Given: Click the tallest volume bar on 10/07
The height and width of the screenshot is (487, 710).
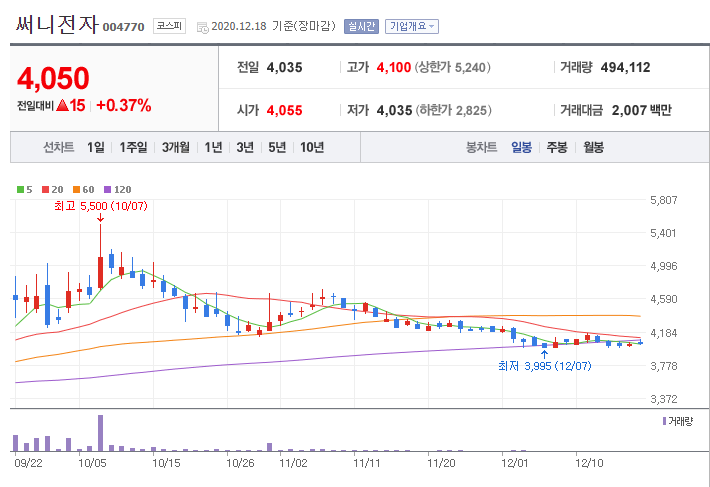Looking at the screenshot, I should point(101,433).
